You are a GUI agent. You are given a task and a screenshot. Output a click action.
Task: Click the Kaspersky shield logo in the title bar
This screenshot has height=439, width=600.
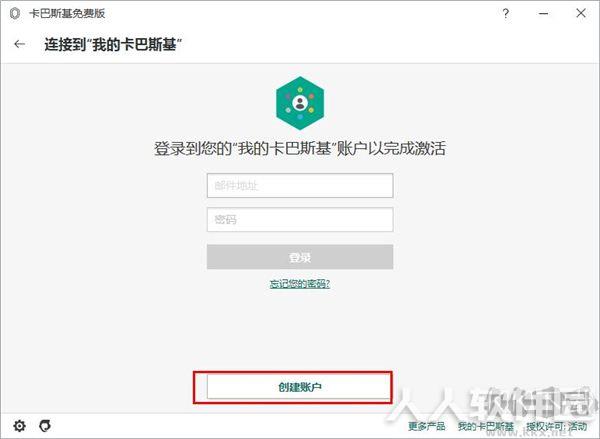pos(15,13)
